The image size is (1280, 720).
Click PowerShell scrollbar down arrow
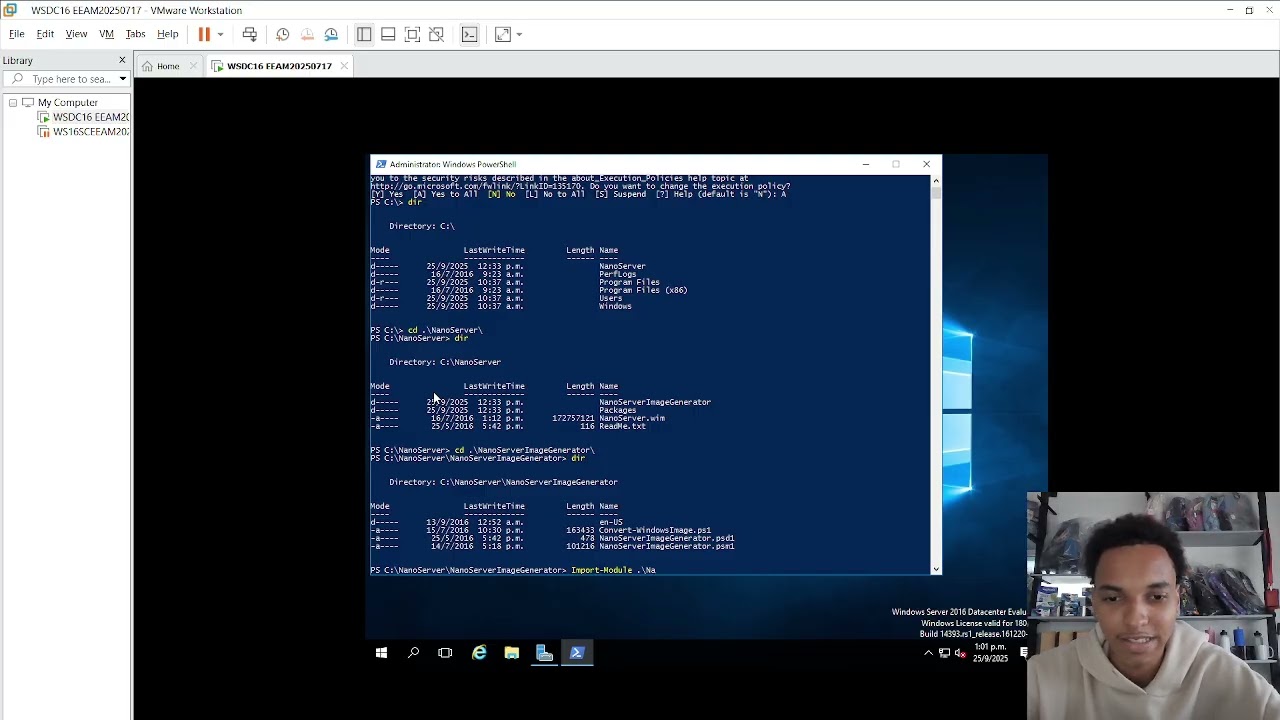936,569
